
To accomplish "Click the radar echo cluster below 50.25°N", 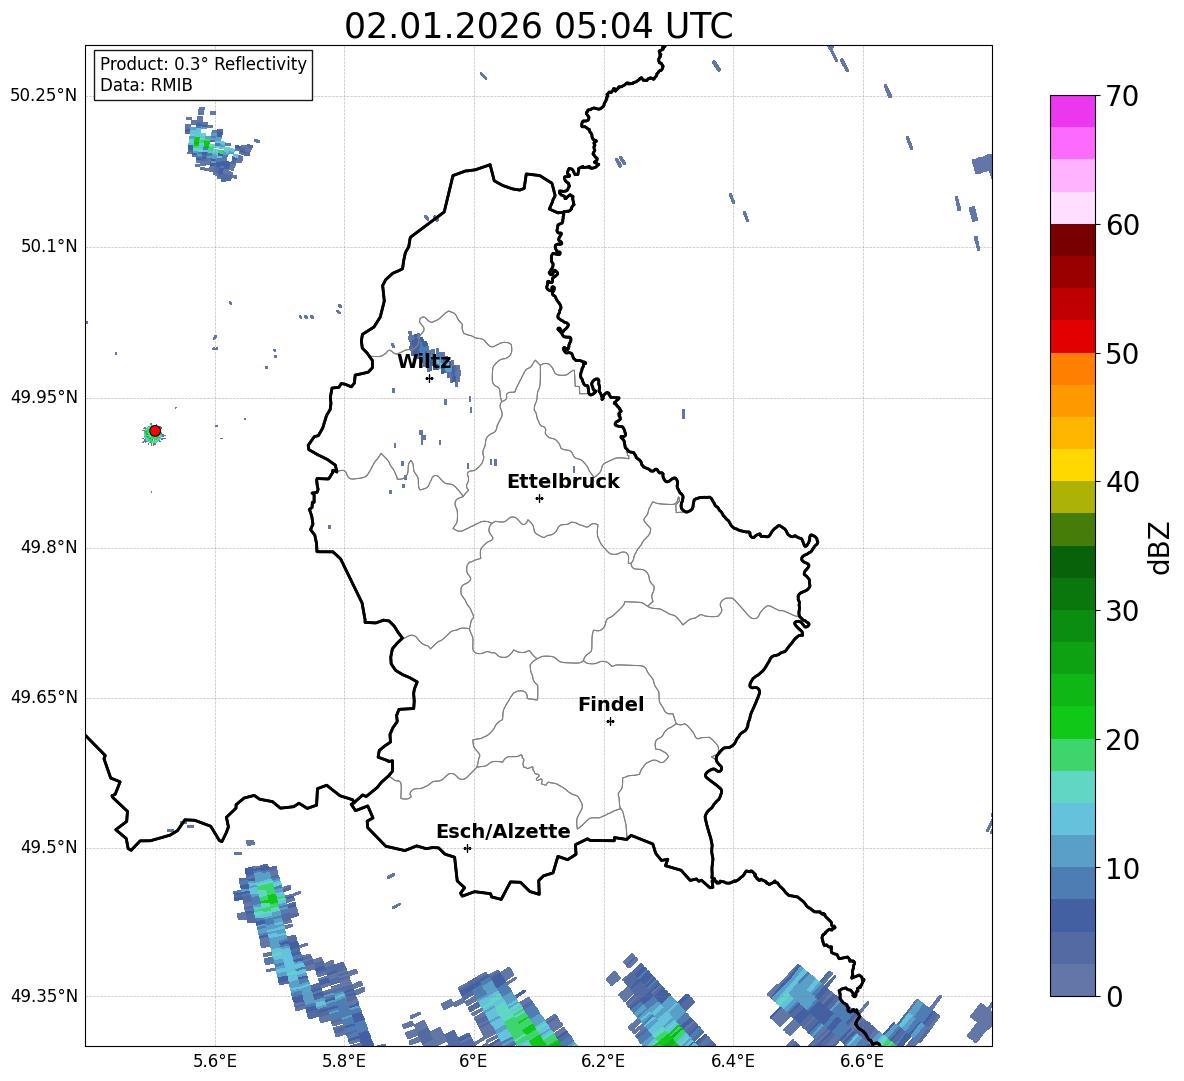I will click(217, 146).
